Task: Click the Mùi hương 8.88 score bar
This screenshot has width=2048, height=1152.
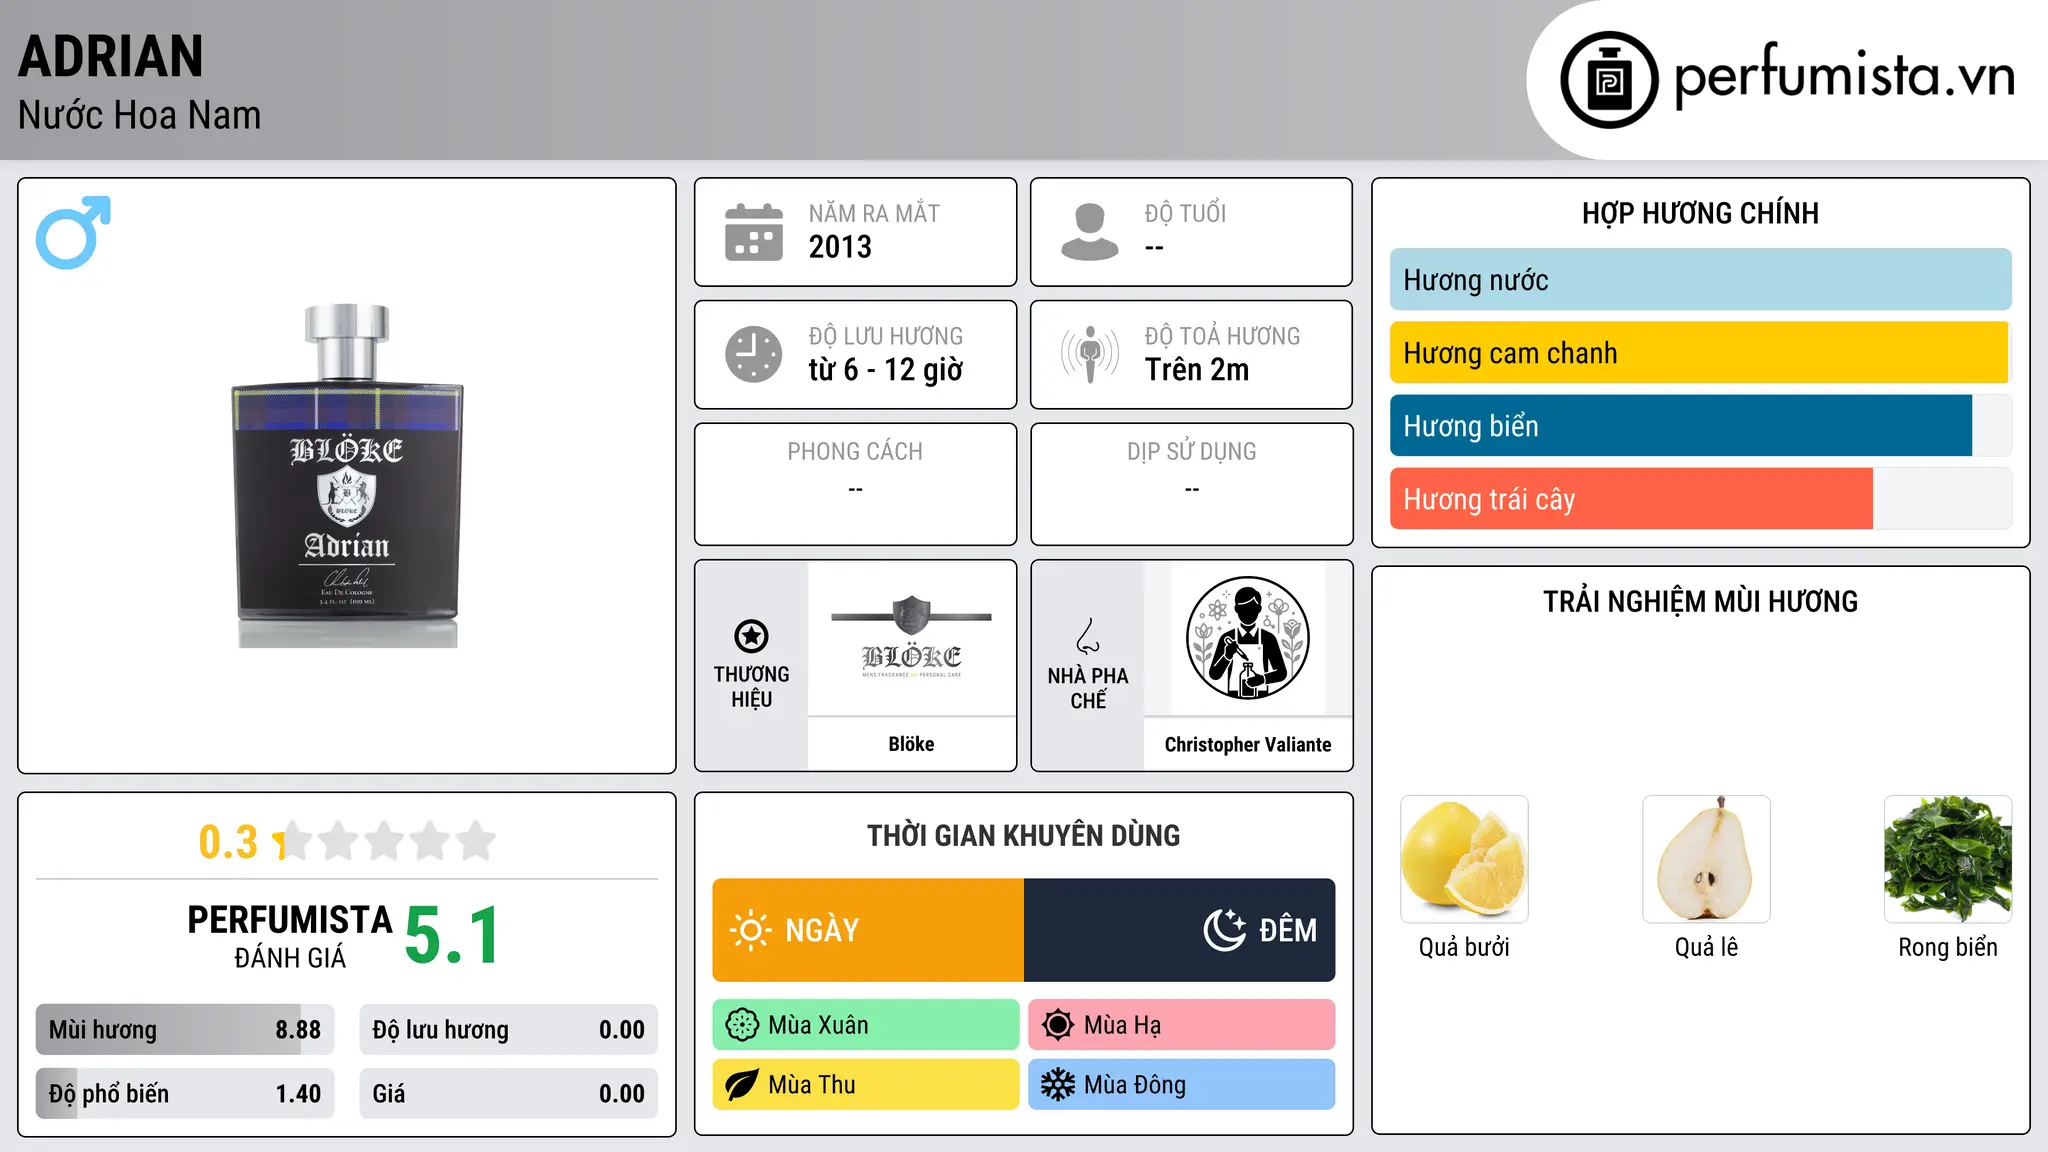Action: 185,1030
